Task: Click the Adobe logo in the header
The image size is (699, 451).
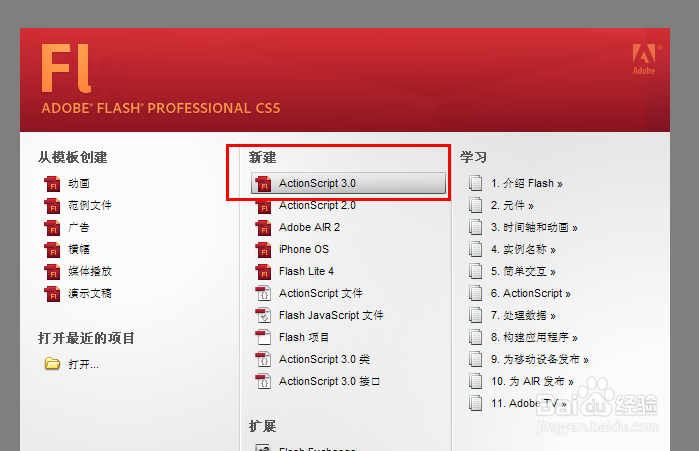Action: 645,59
